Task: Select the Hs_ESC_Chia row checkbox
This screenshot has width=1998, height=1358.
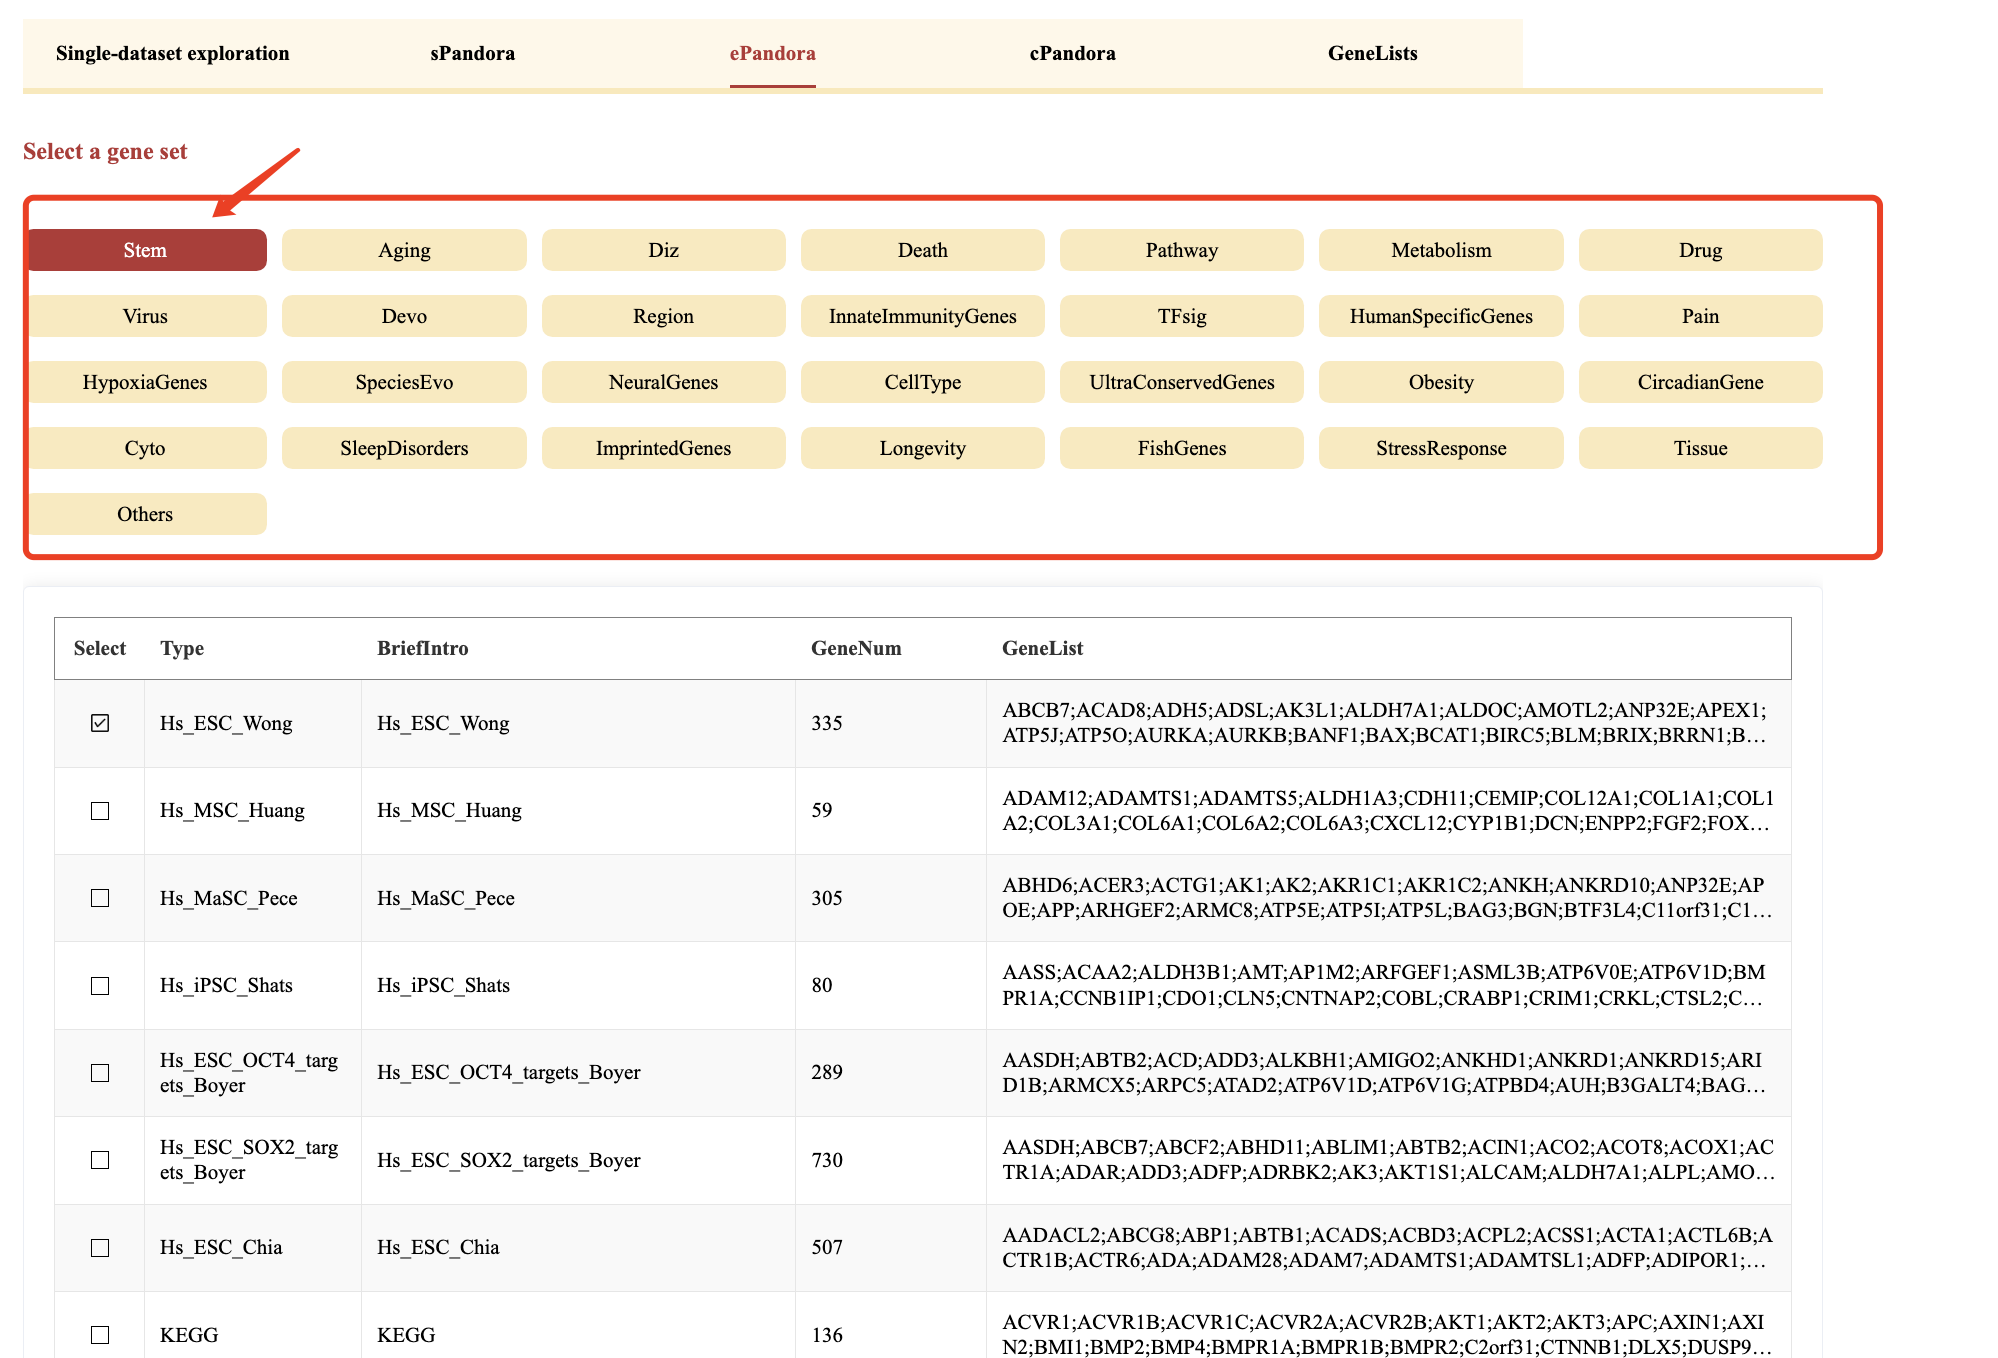Action: pos(100,1248)
